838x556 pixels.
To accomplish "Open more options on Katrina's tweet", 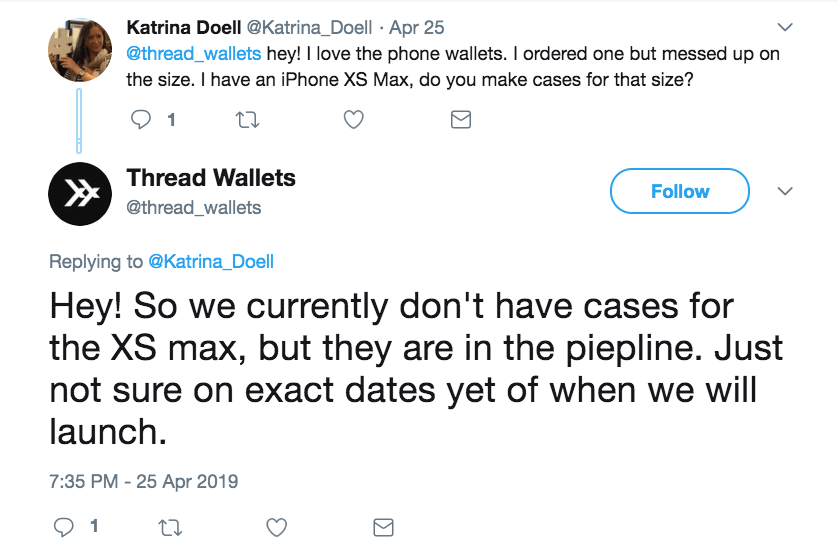I will pos(785,27).
